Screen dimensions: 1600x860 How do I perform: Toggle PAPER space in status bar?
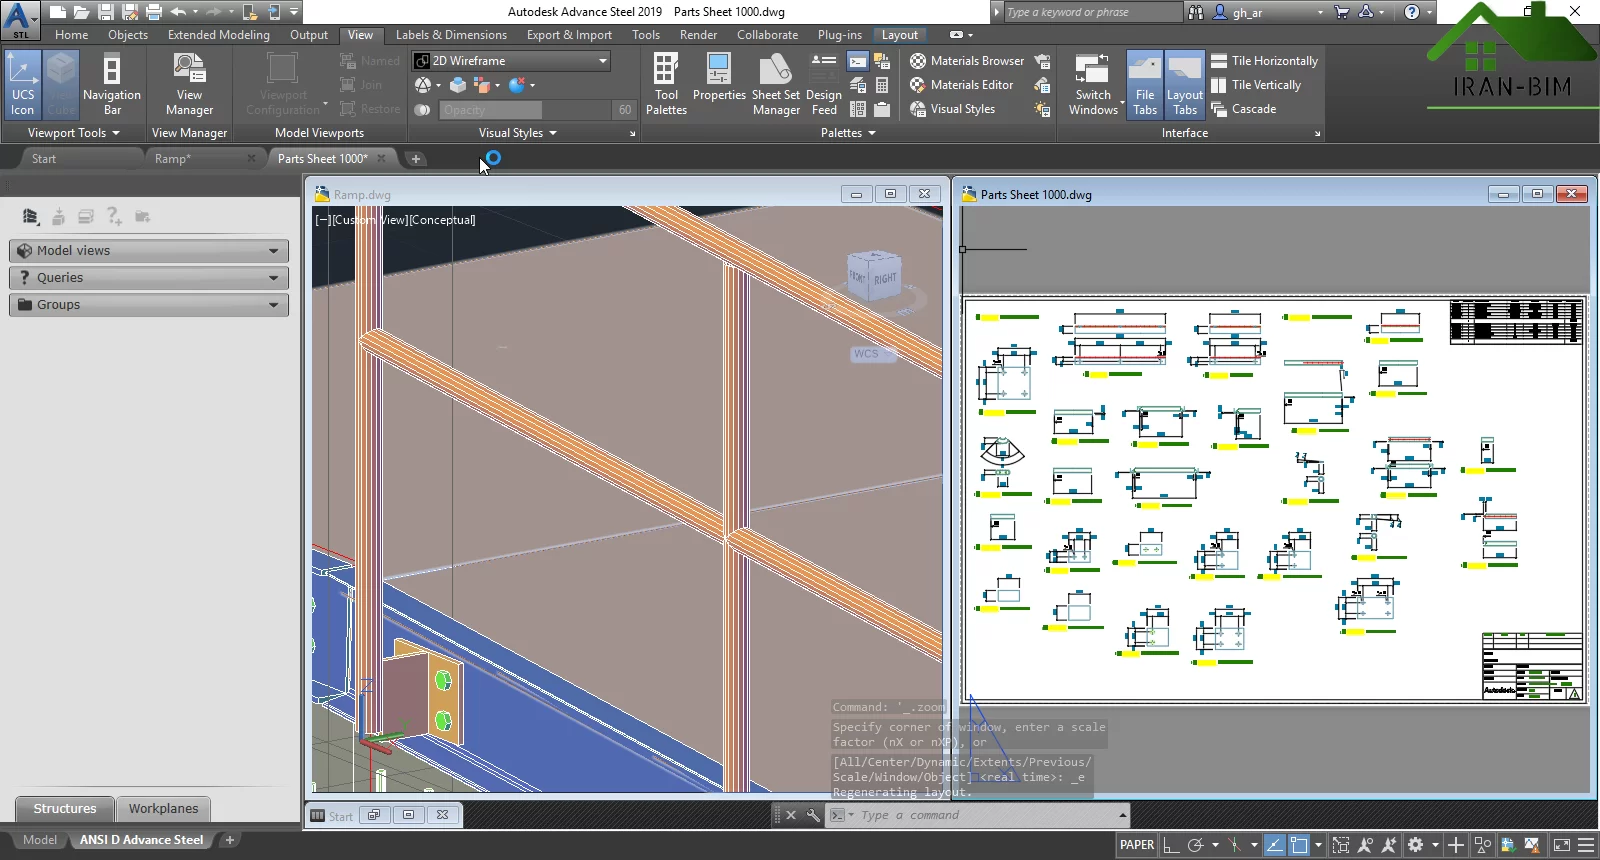click(x=1137, y=845)
